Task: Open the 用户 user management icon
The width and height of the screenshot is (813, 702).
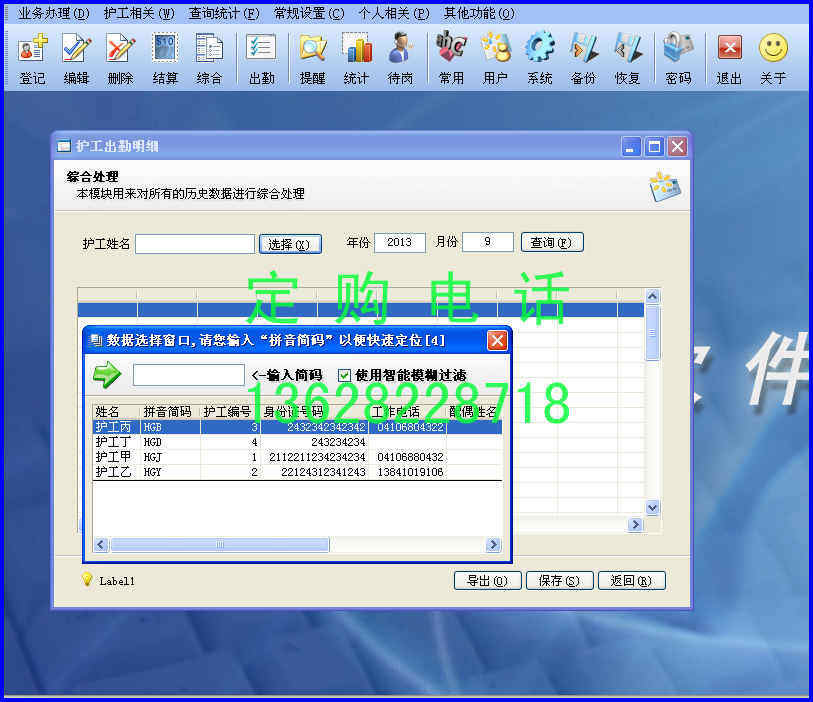Action: (x=495, y=58)
